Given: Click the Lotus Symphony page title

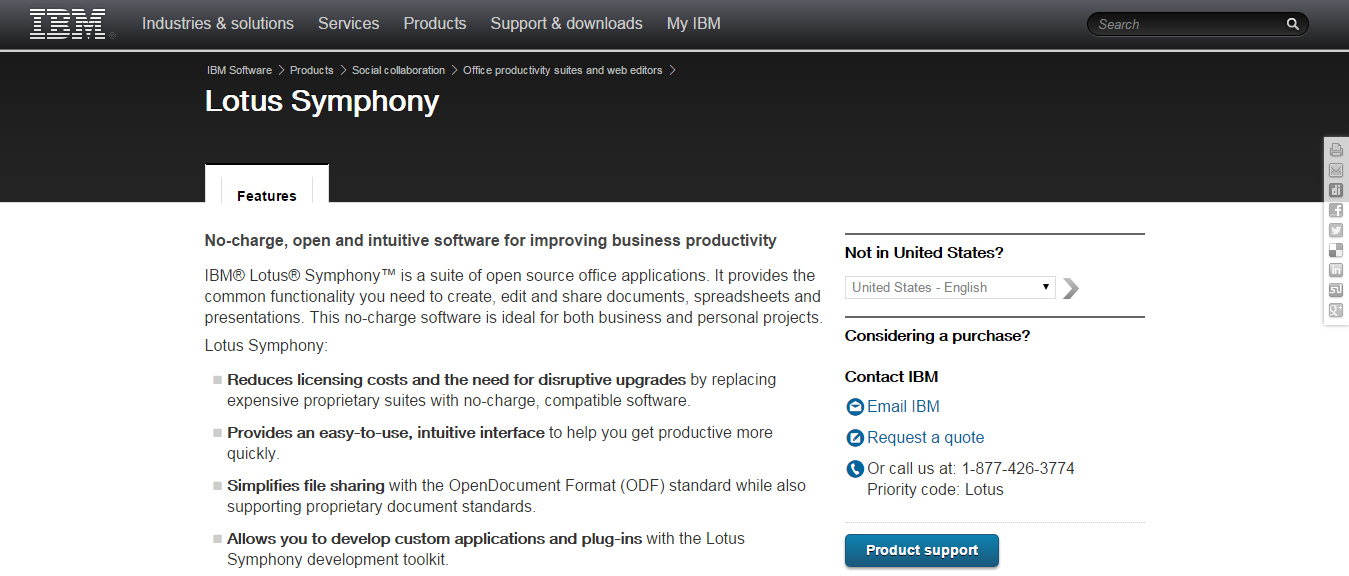Looking at the screenshot, I should tap(322, 101).
